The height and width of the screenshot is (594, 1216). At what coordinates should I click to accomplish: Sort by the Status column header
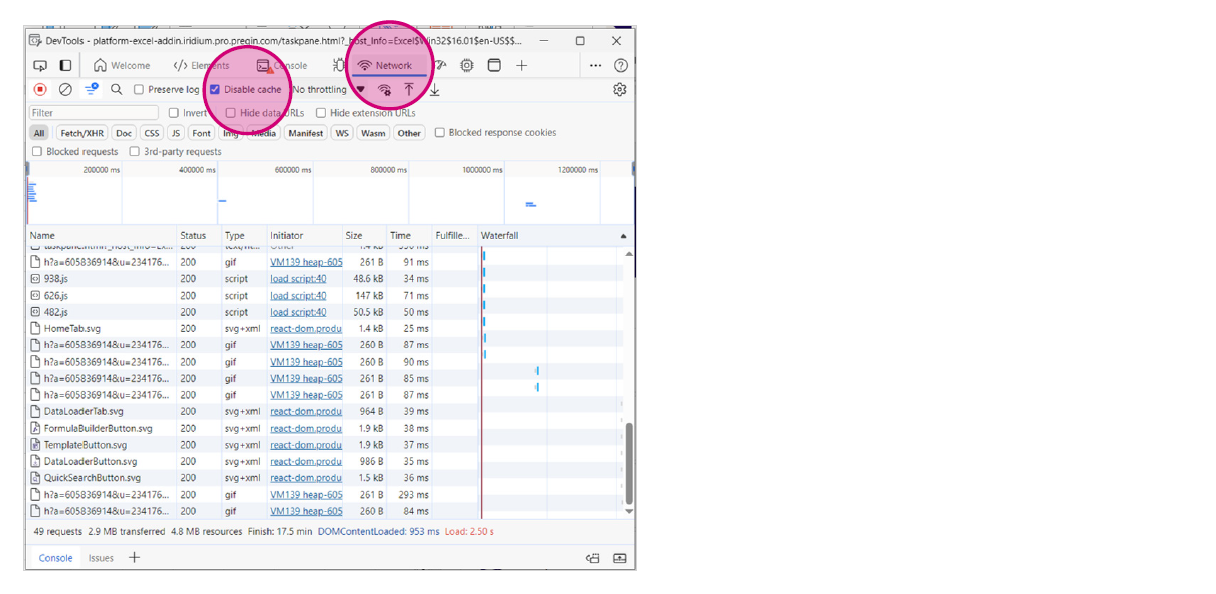(198, 236)
